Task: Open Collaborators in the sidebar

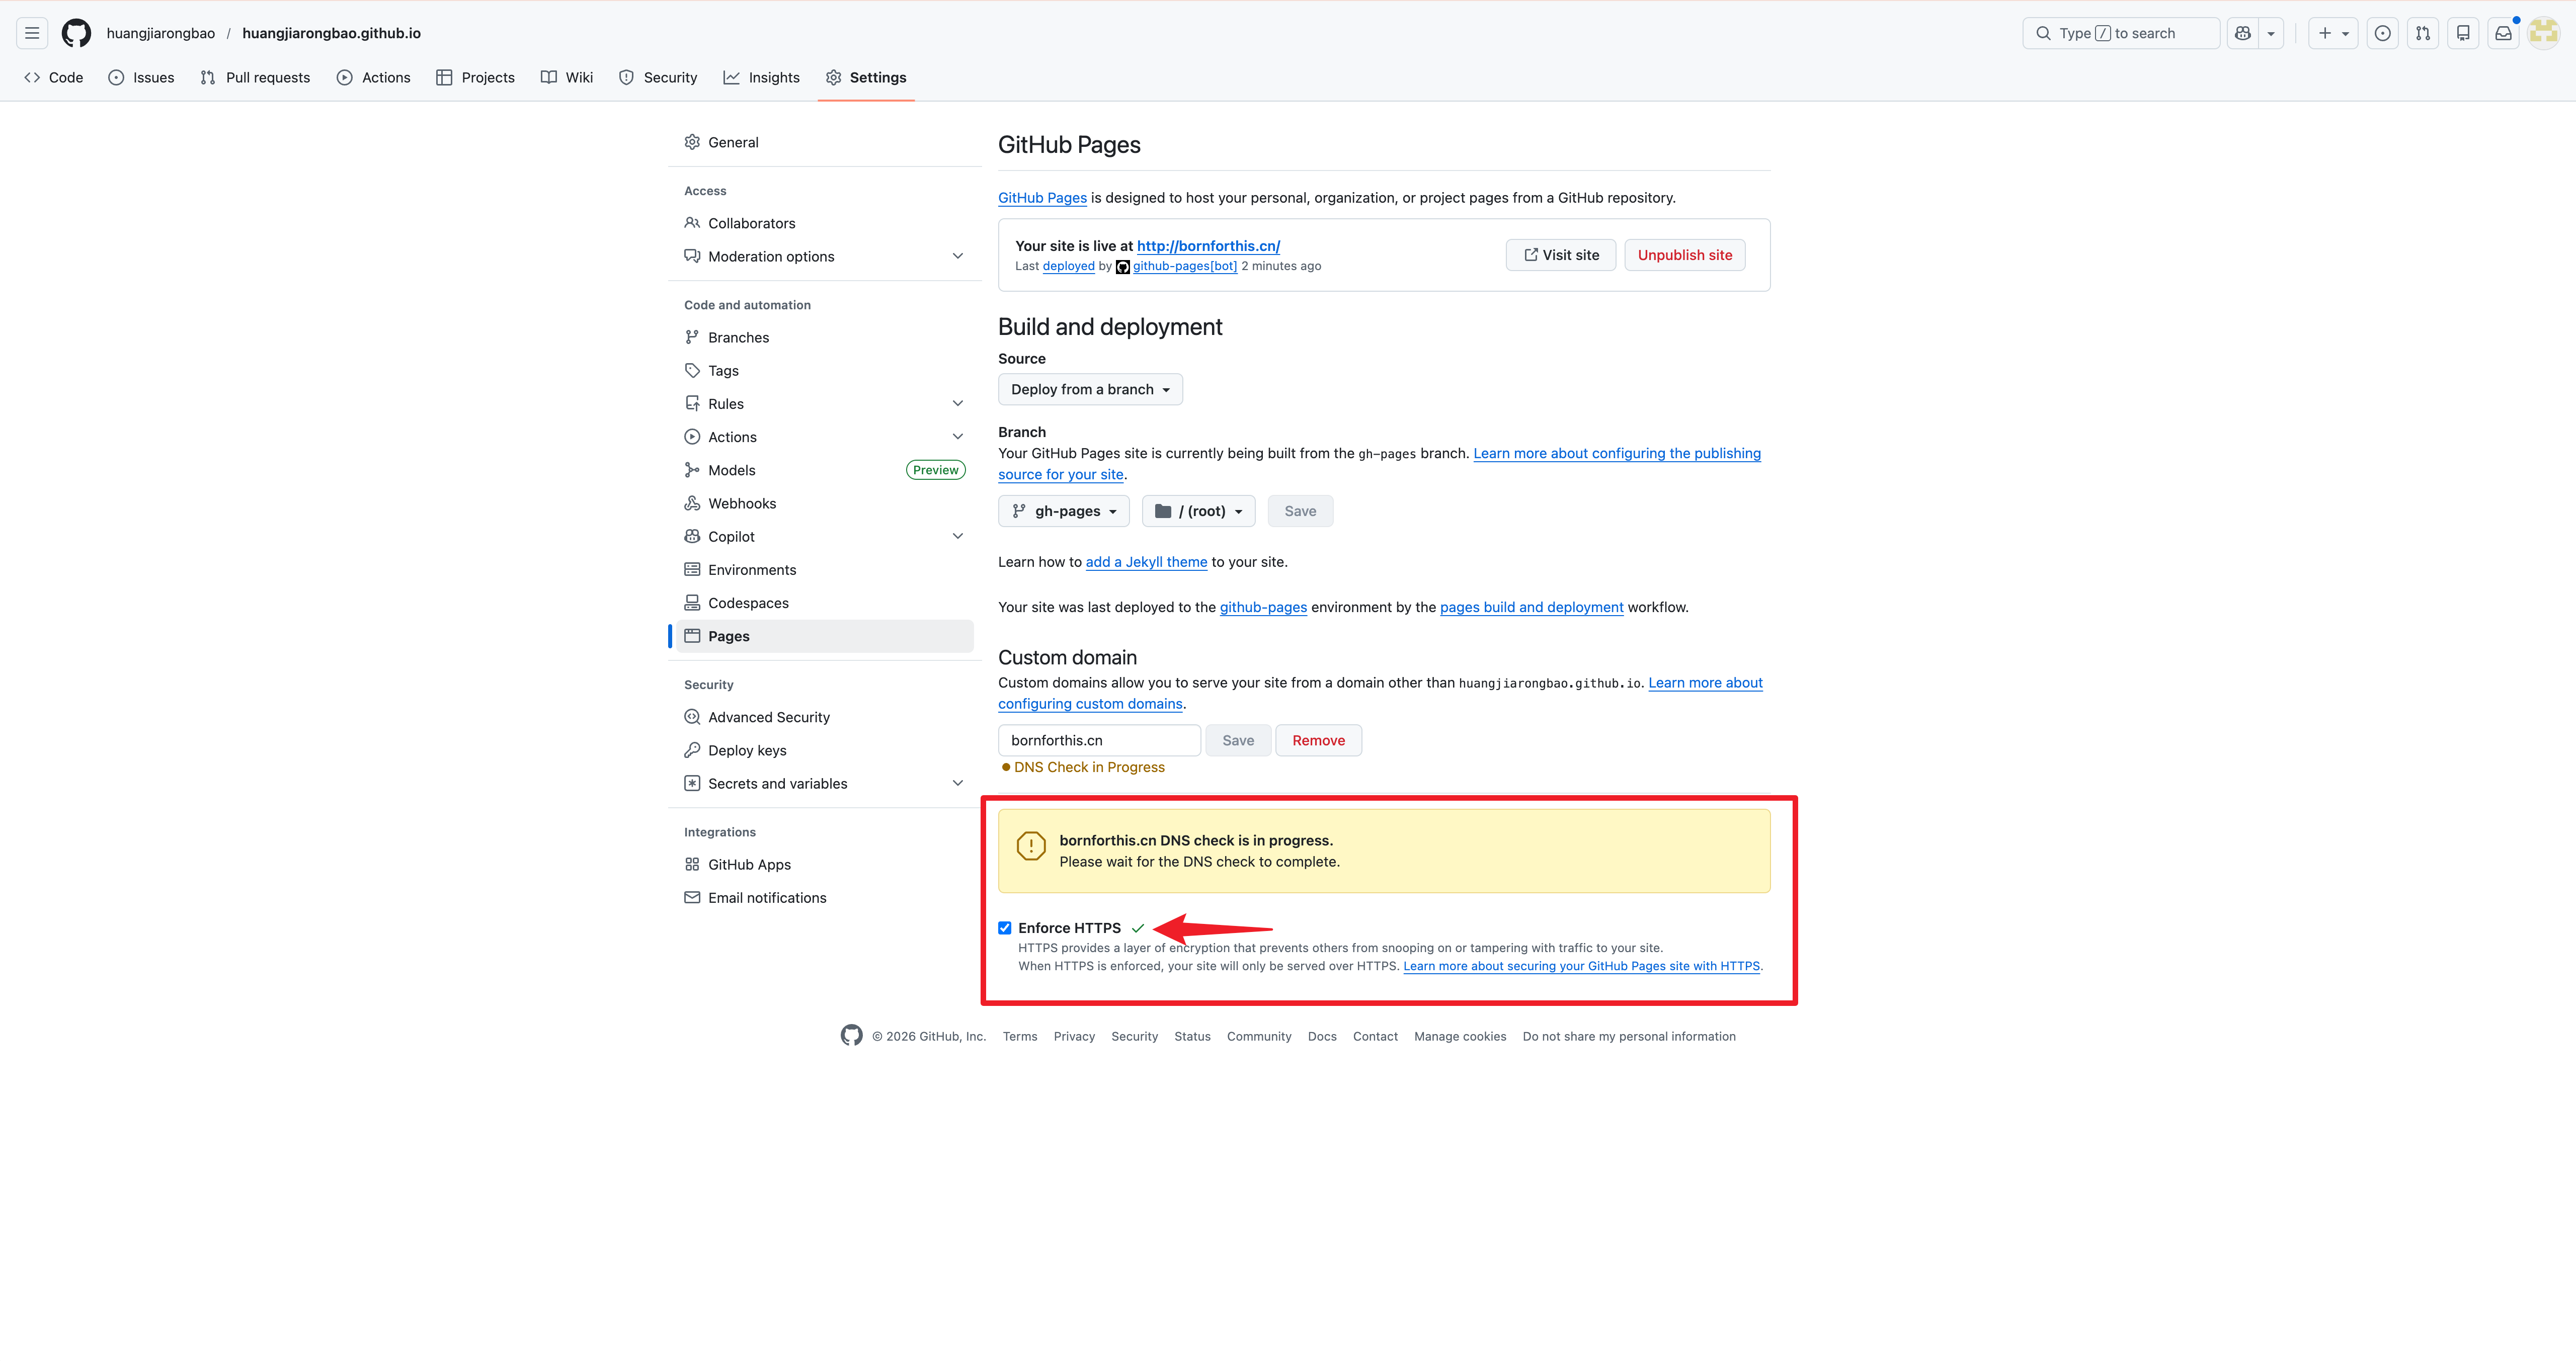Action: coord(824,223)
